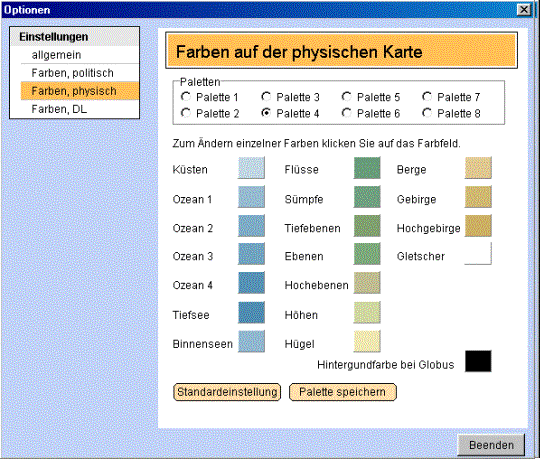Click the Beenden button
The image size is (540, 459).
coord(491,445)
